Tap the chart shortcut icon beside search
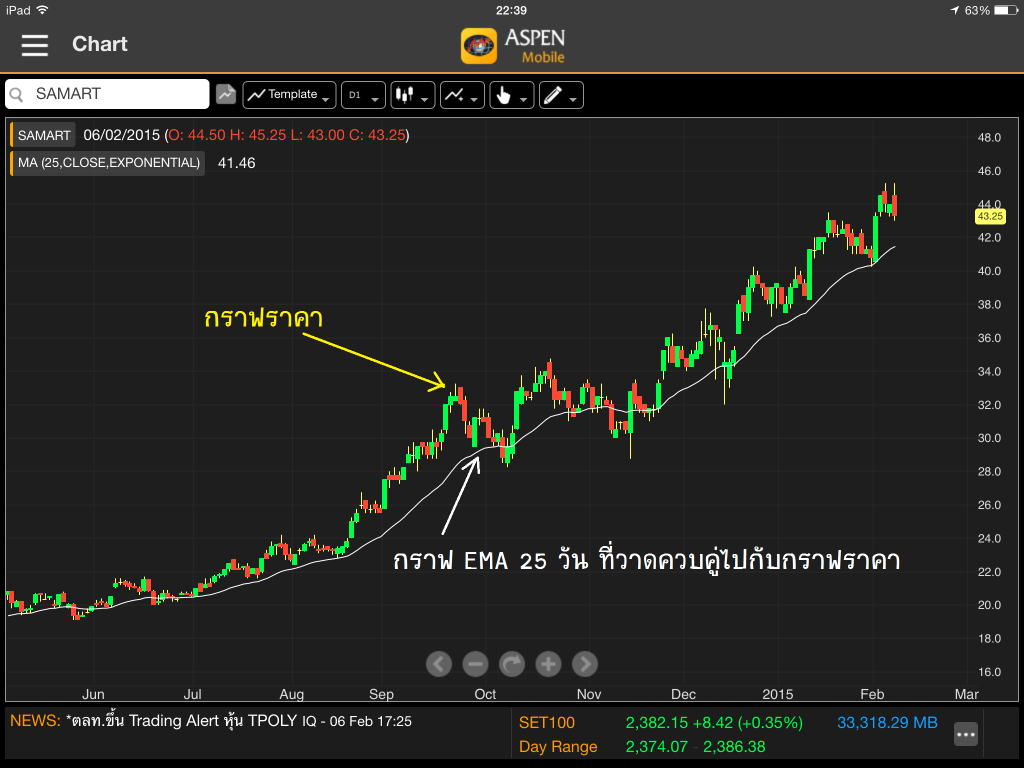This screenshot has height=768, width=1024. [x=226, y=94]
